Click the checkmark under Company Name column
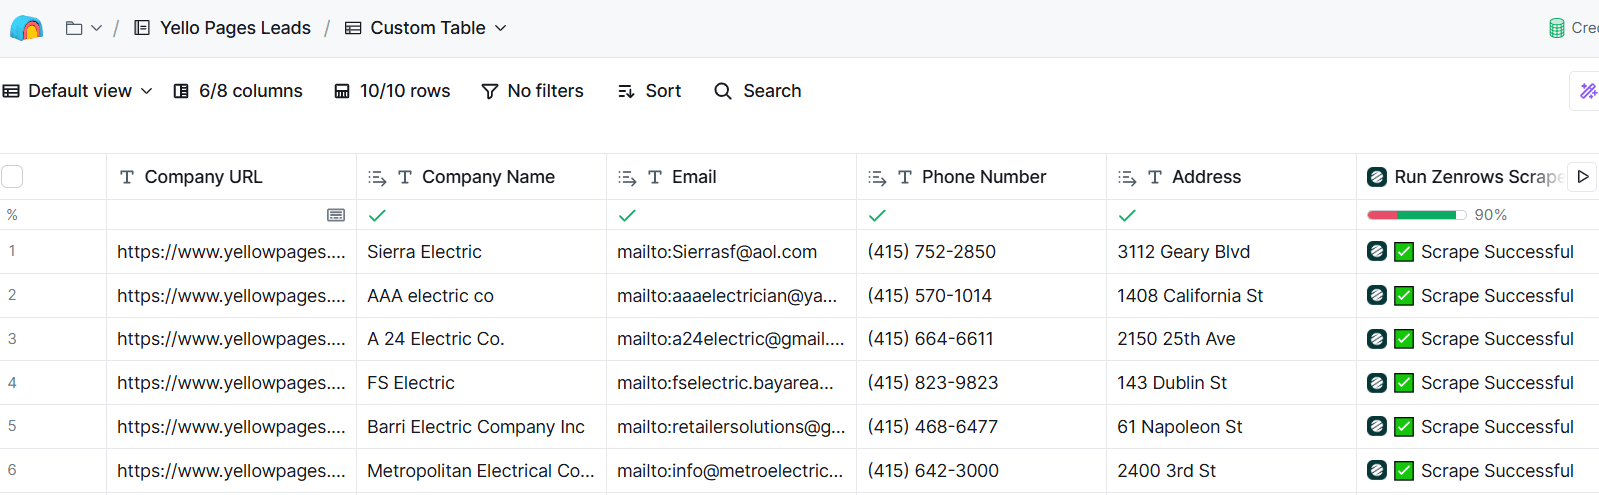 377,215
